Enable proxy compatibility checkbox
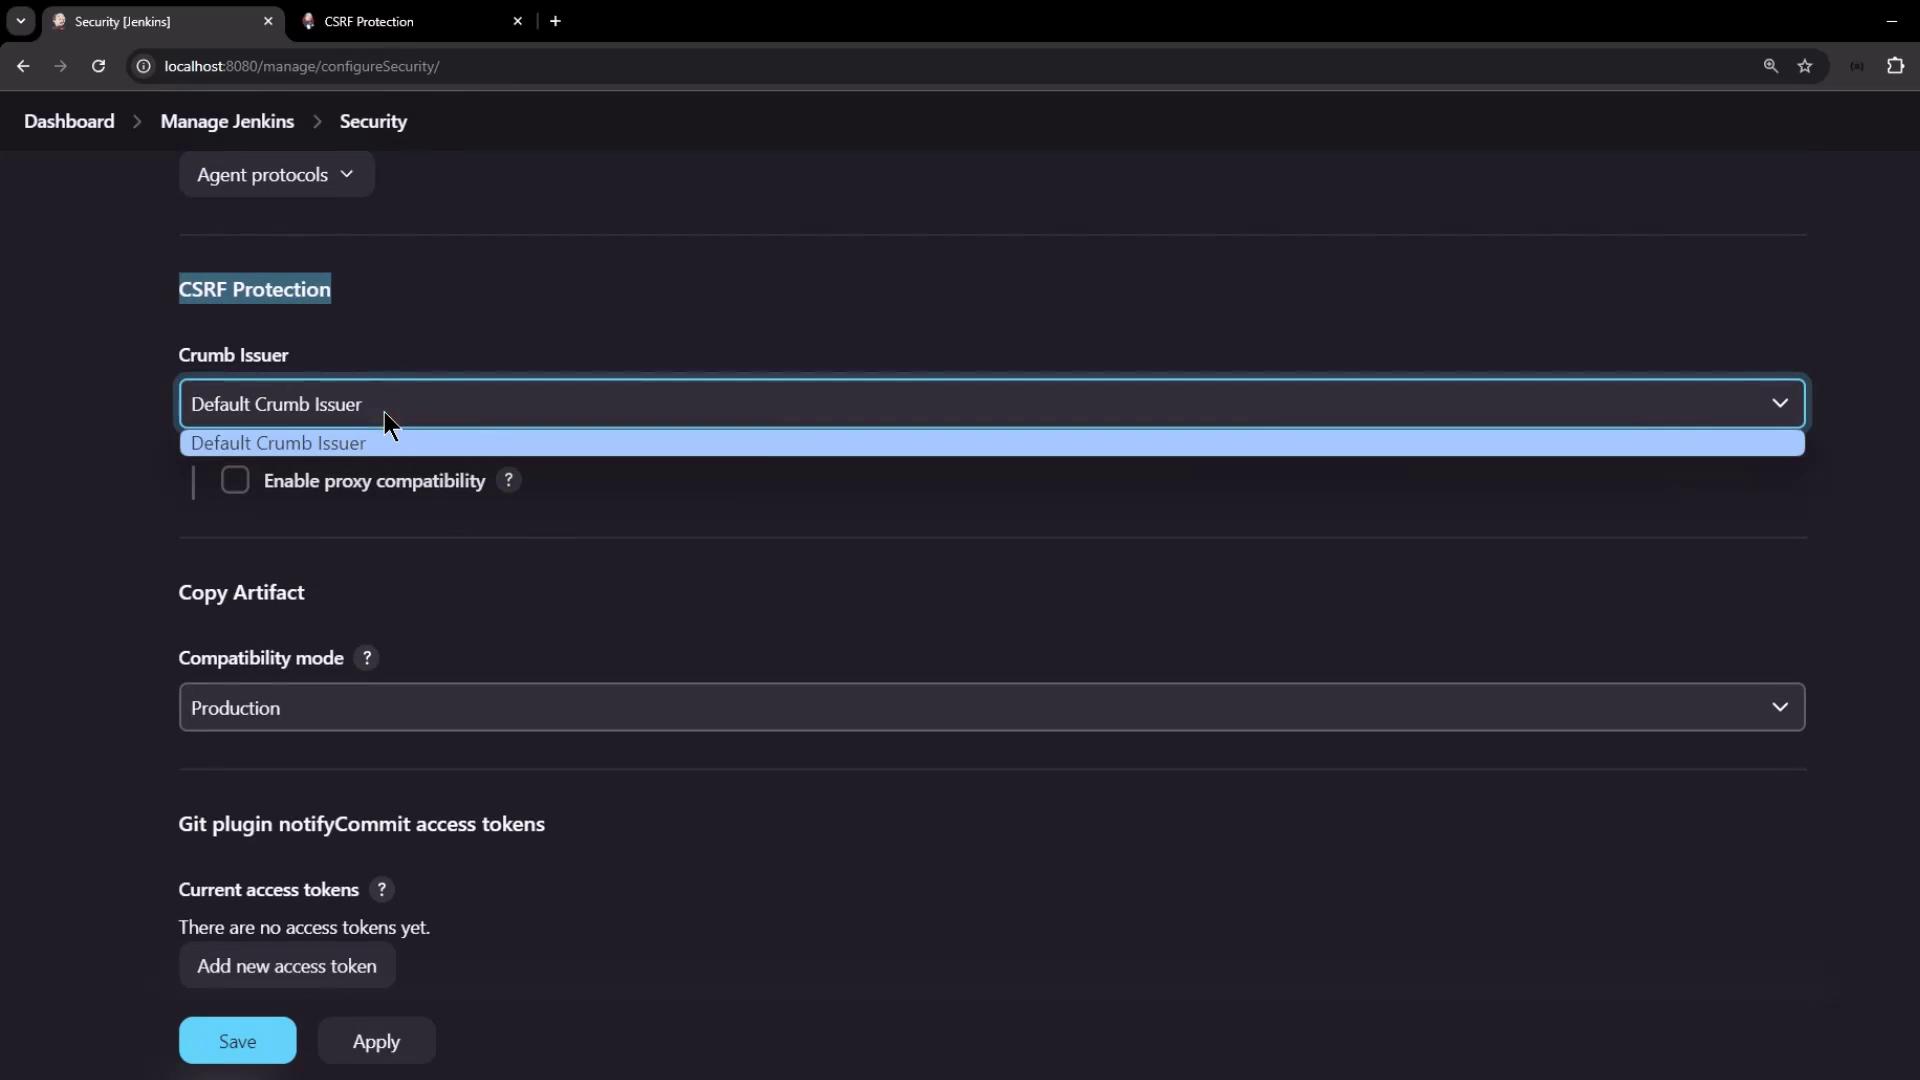 235,481
